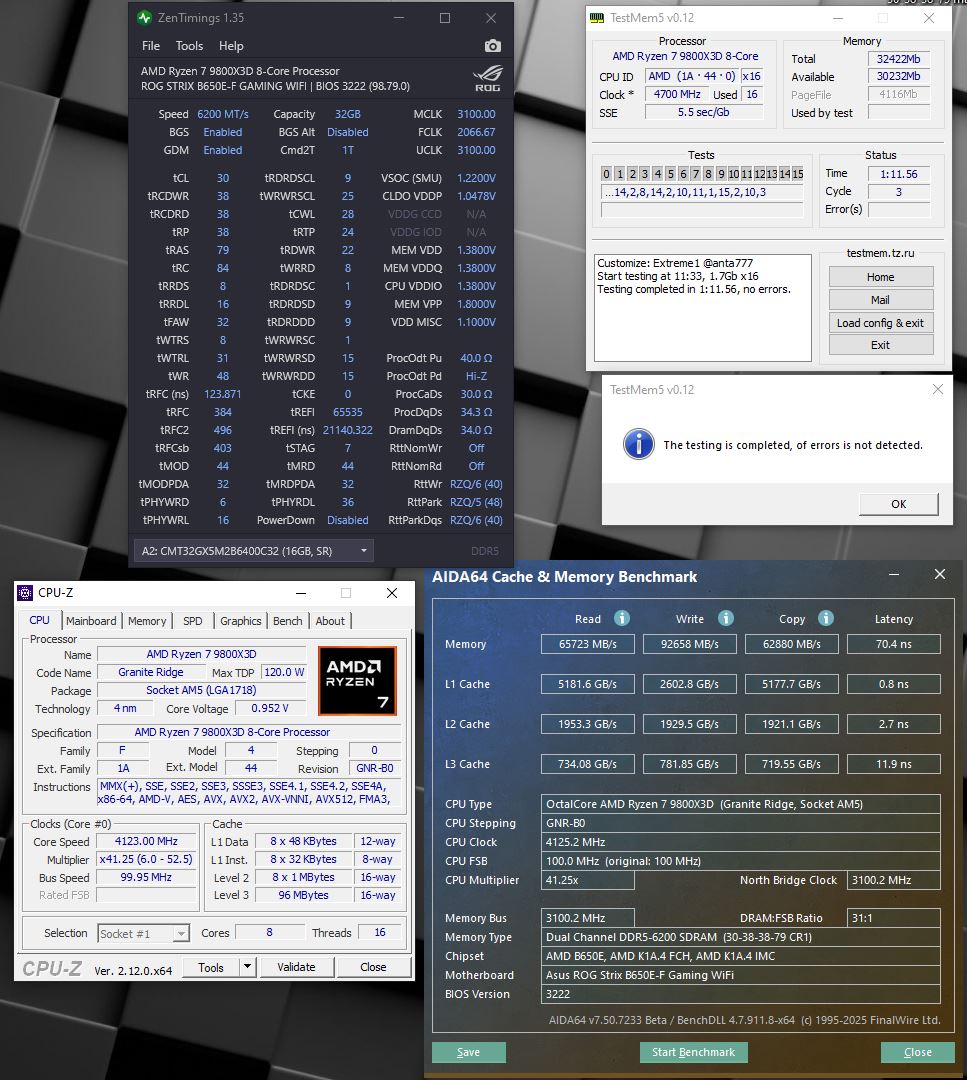Click the Memory Read 65723 MB/s field

[588, 644]
